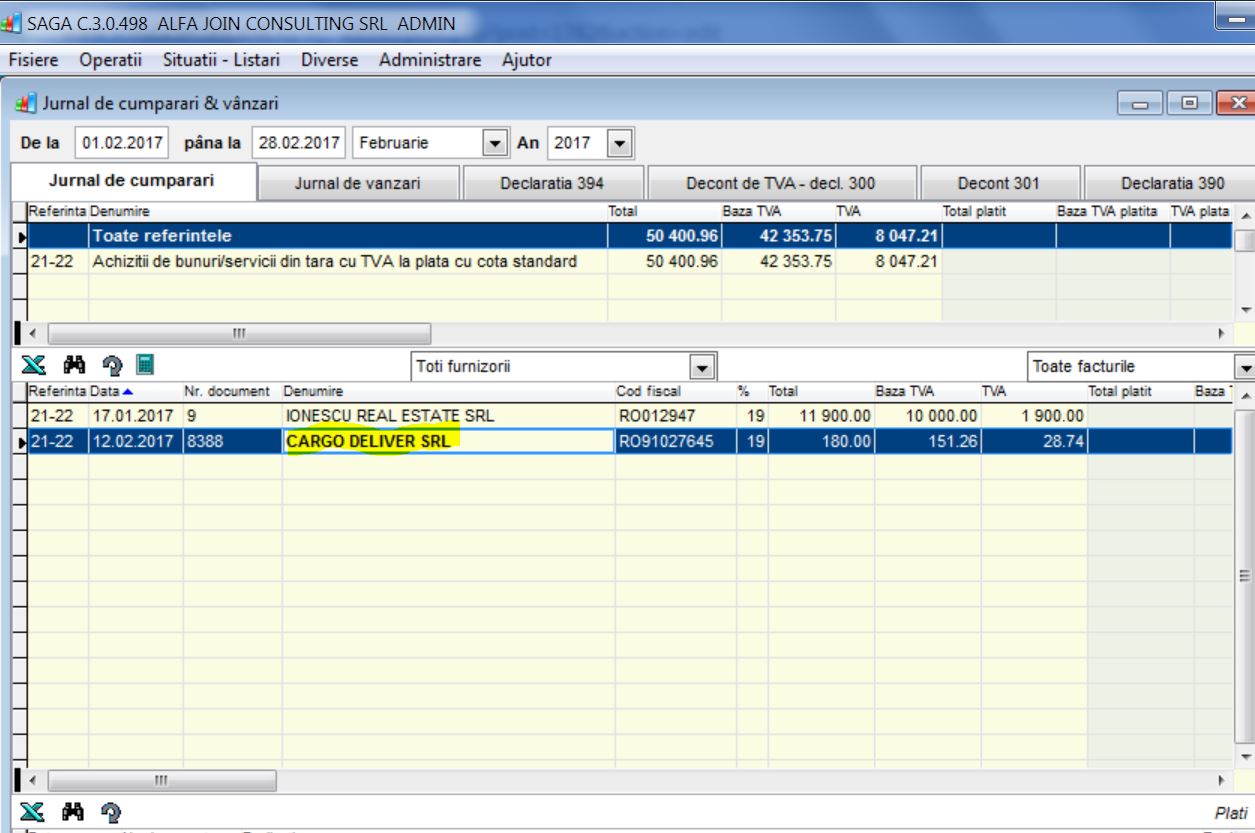
Task: Click the De la date field 01.02.2017
Action: tap(123, 143)
